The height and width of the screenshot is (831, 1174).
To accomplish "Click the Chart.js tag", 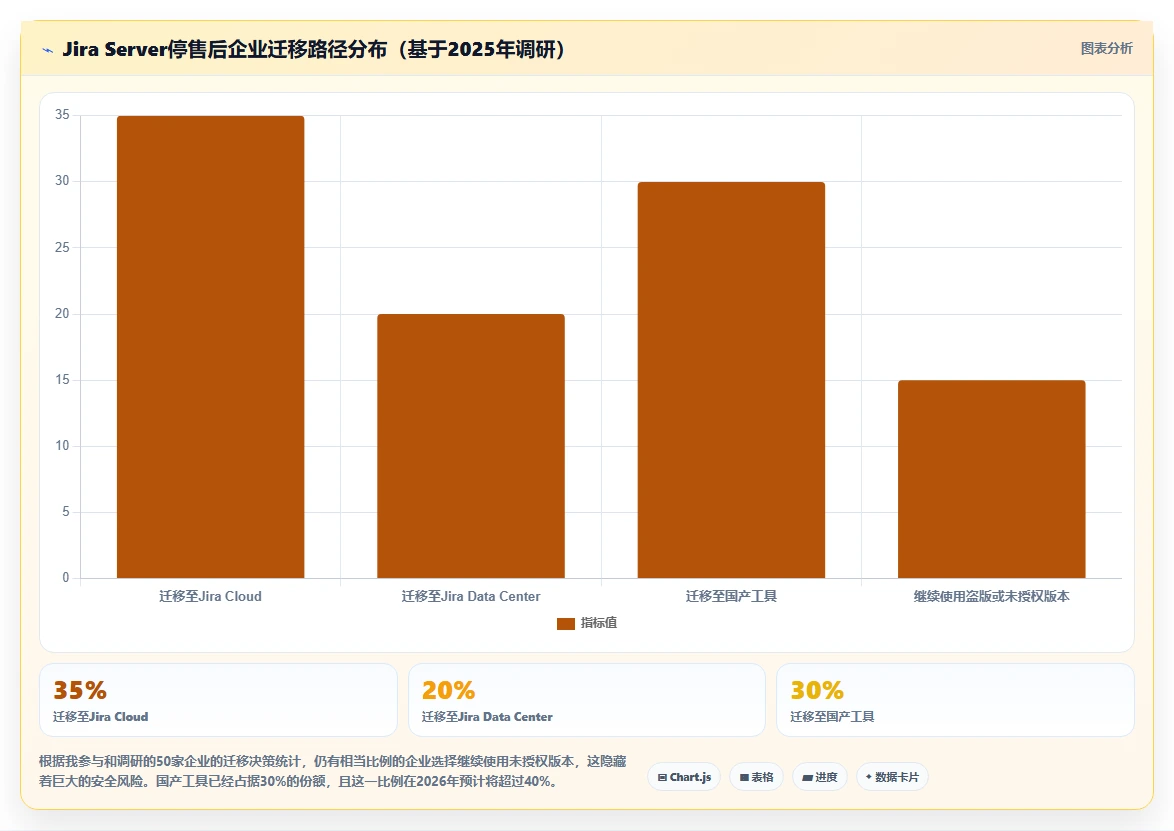I will click(x=684, y=777).
